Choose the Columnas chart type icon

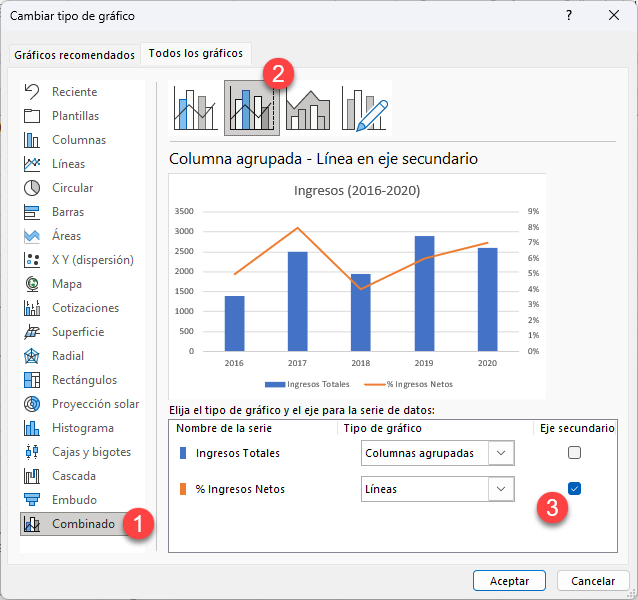coord(32,140)
